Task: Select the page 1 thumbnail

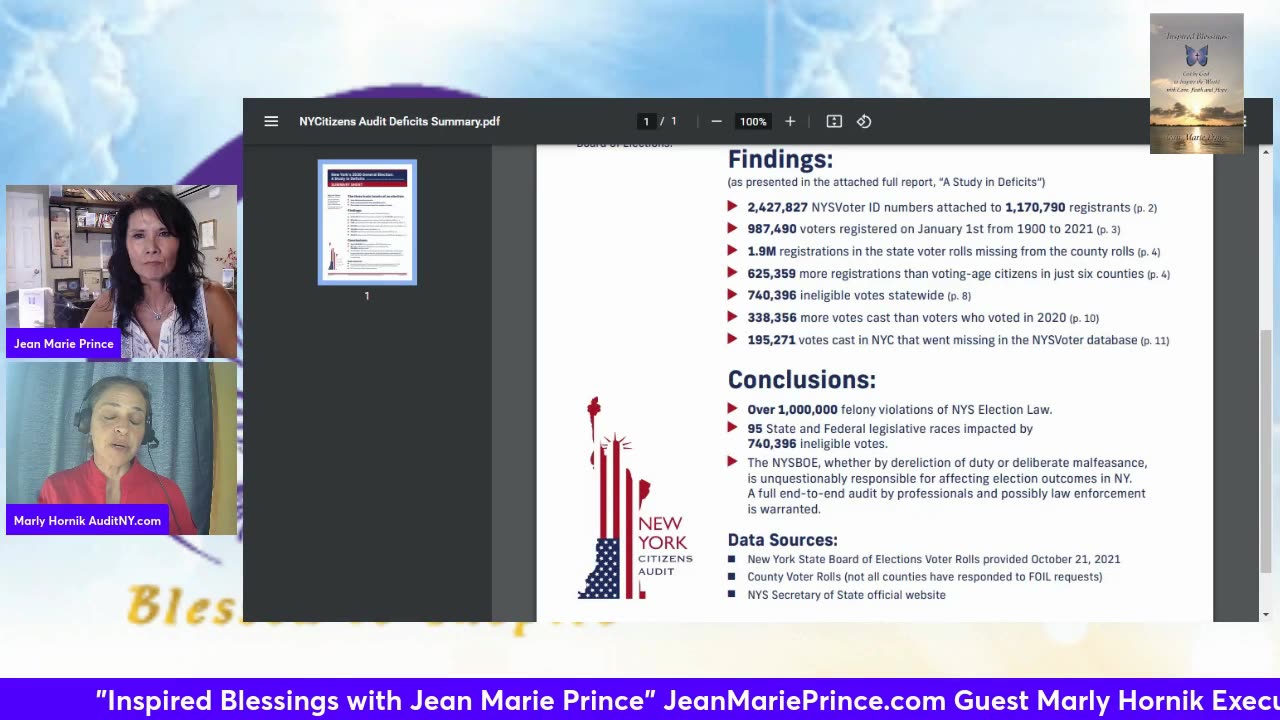Action: (367, 222)
